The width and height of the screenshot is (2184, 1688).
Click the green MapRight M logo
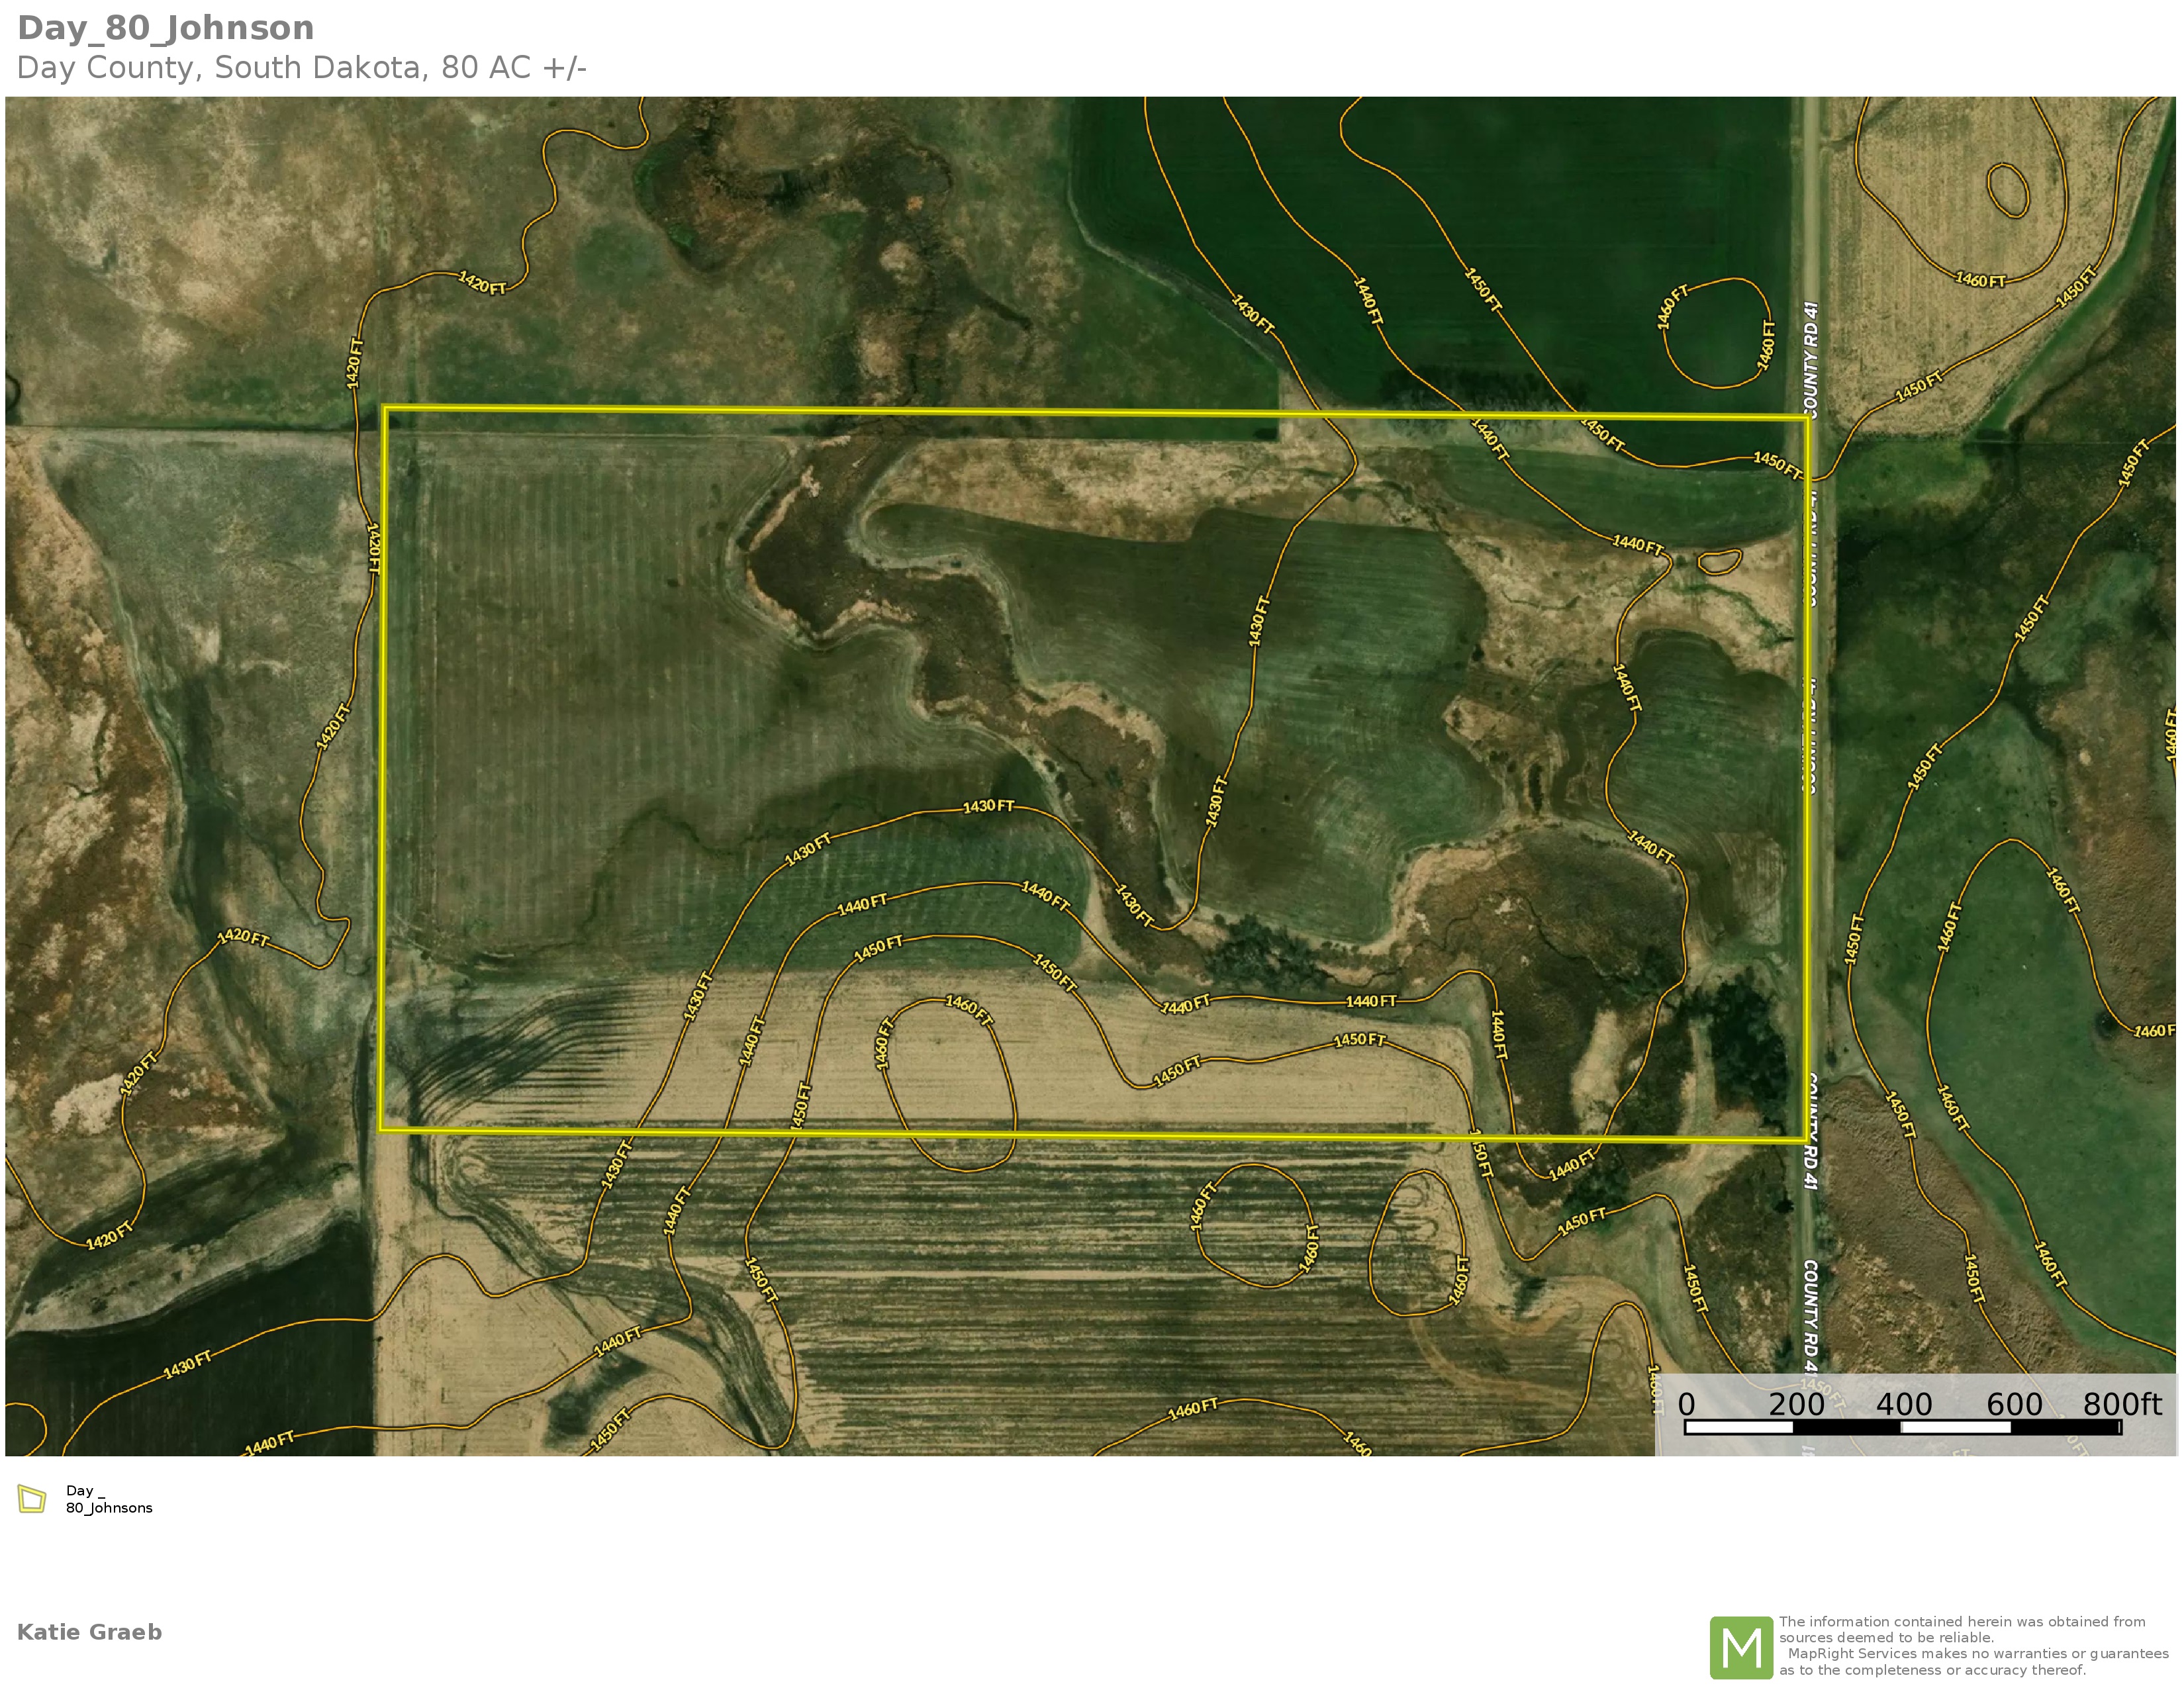click(x=1741, y=1647)
